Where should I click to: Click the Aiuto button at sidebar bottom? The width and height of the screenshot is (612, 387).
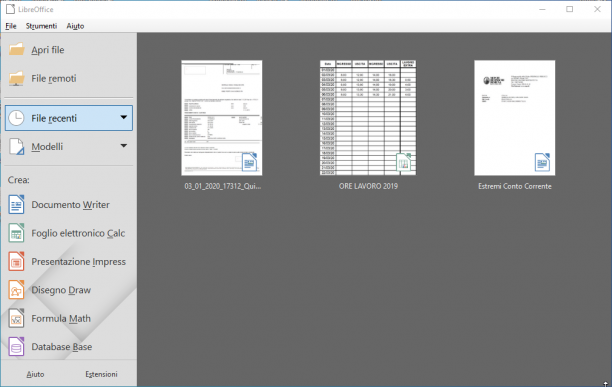click(x=35, y=374)
